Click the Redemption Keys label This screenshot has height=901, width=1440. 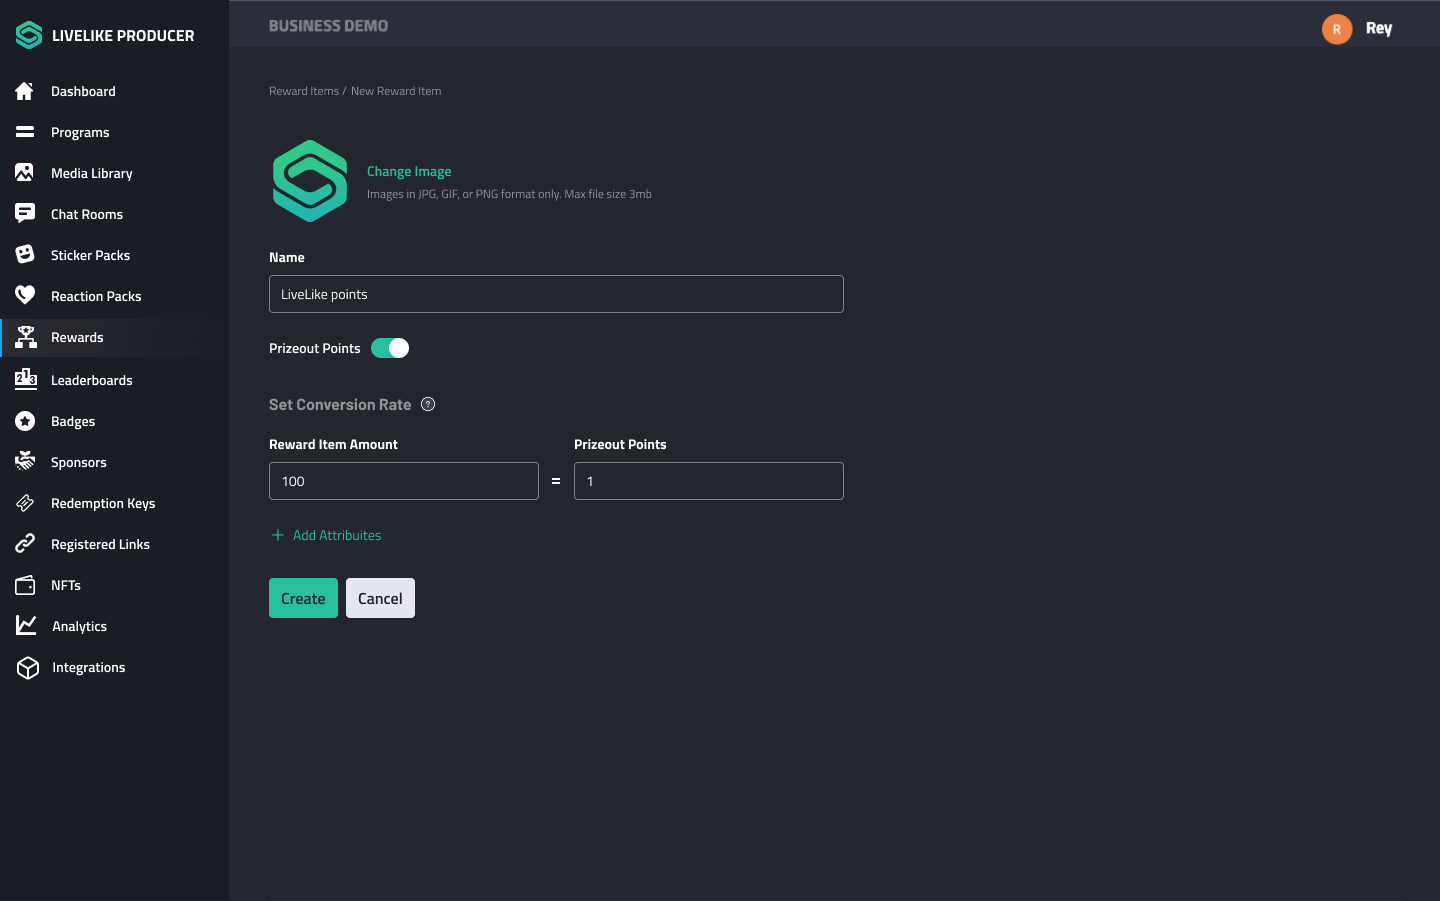click(x=103, y=503)
